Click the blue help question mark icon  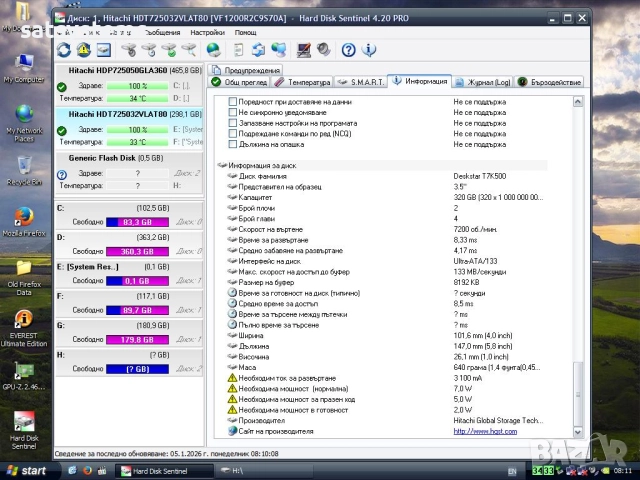pyautogui.click(x=349, y=50)
